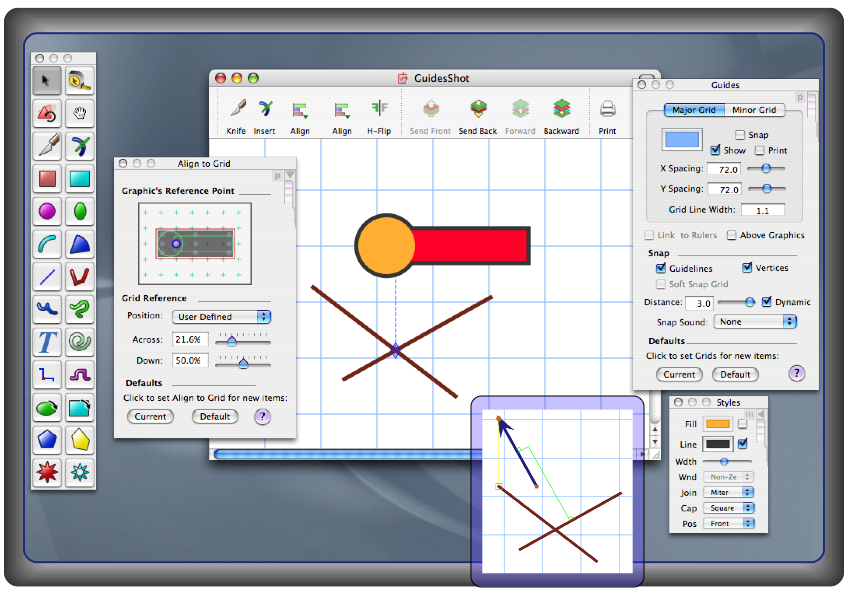Switch to the Minor Grid tab
The image size is (849, 599).
[x=754, y=110]
